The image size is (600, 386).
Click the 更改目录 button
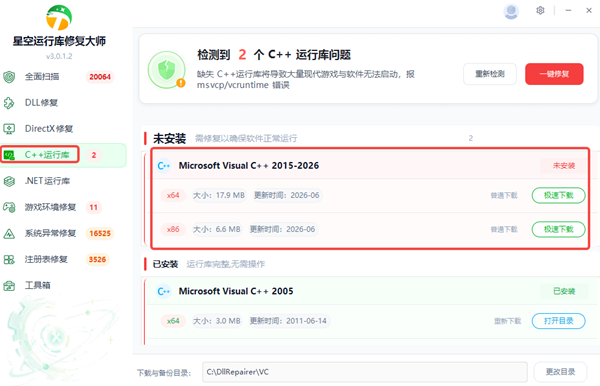click(x=560, y=372)
